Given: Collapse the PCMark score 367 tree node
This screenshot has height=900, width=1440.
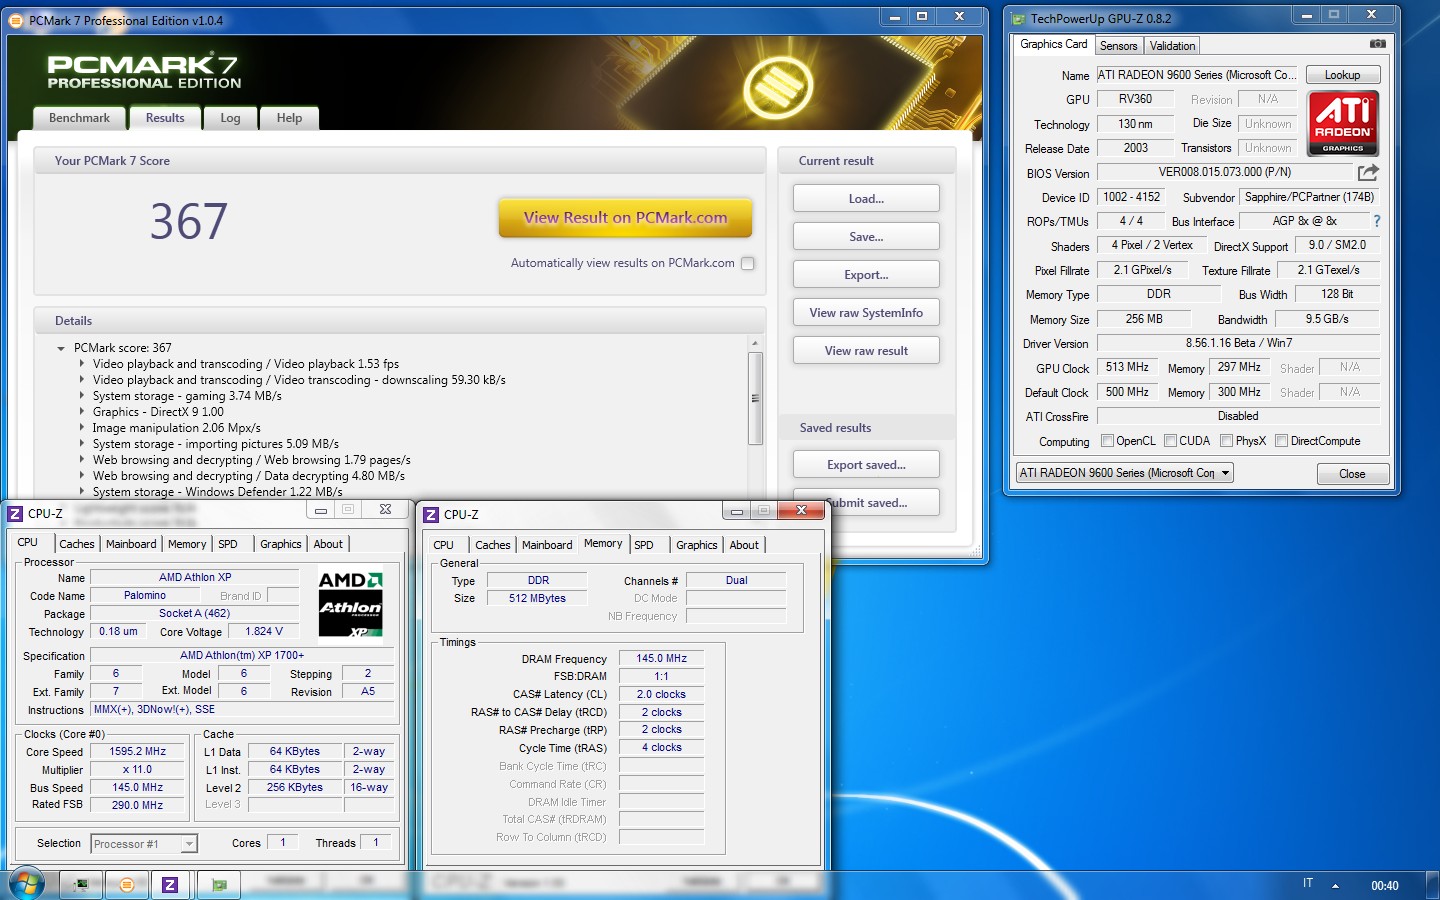Looking at the screenshot, I should (61, 348).
